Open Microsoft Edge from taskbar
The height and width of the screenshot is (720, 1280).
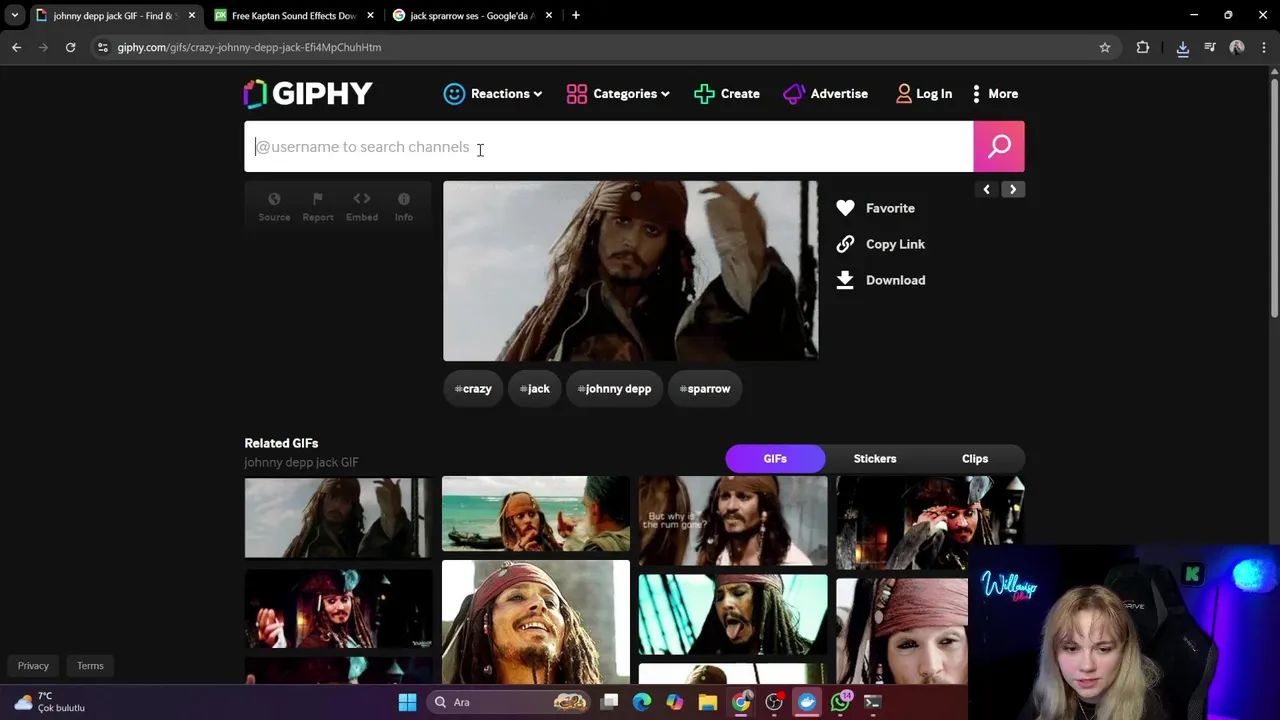tap(642, 702)
